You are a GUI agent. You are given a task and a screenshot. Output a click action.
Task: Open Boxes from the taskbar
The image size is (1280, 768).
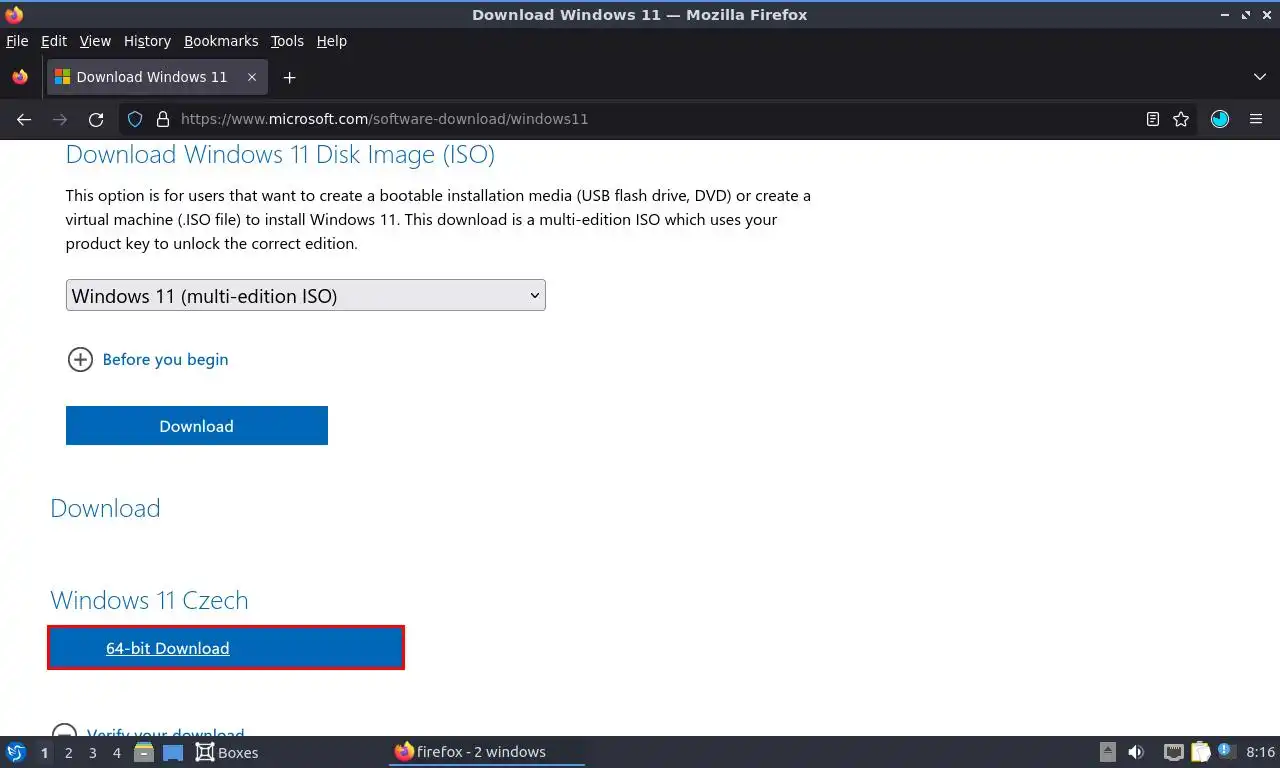tap(227, 752)
